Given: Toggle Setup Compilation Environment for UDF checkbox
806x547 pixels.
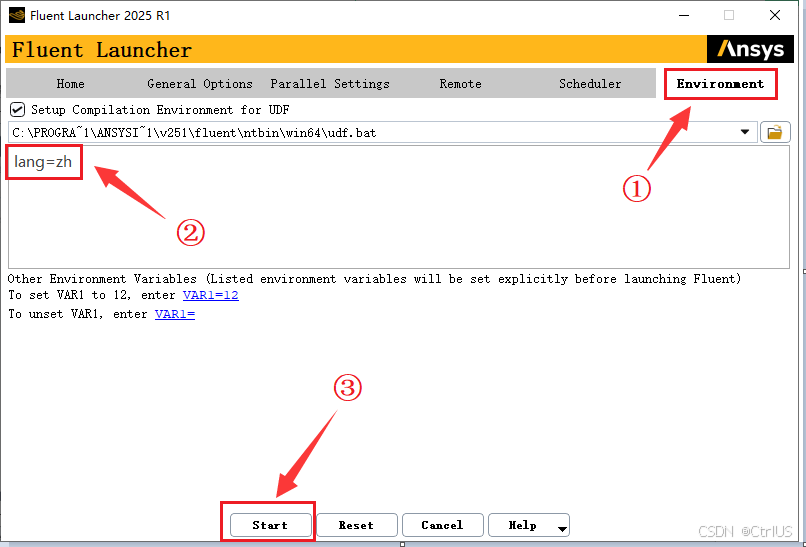Looking at the screenshot, I should click(x=17, y=110).
